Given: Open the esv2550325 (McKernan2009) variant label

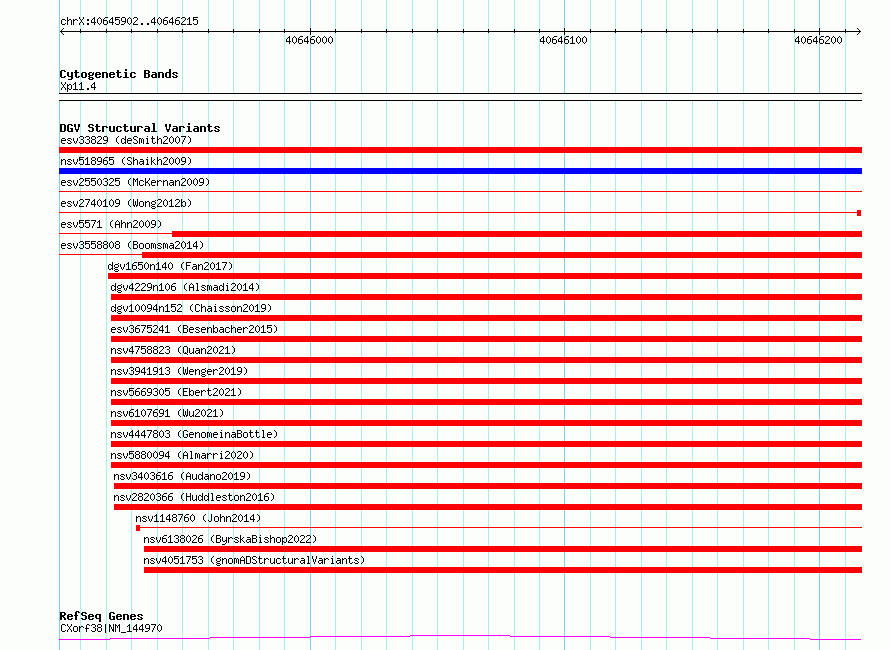Looking at the screenshot, I should point(134,182).
